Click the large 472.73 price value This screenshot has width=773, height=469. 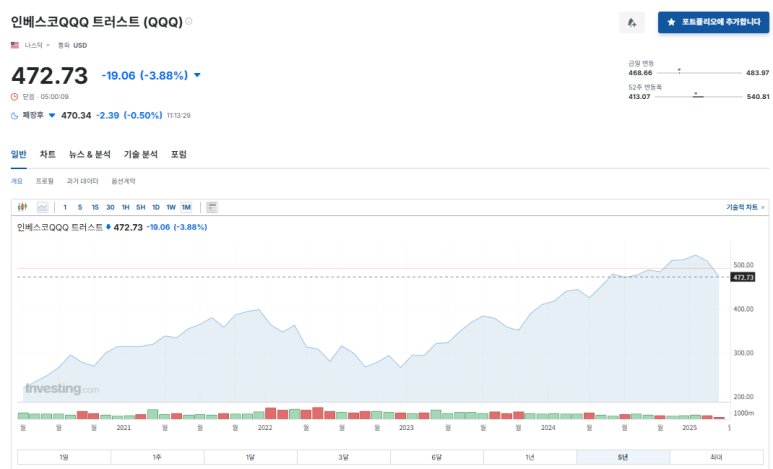(50, 76)
